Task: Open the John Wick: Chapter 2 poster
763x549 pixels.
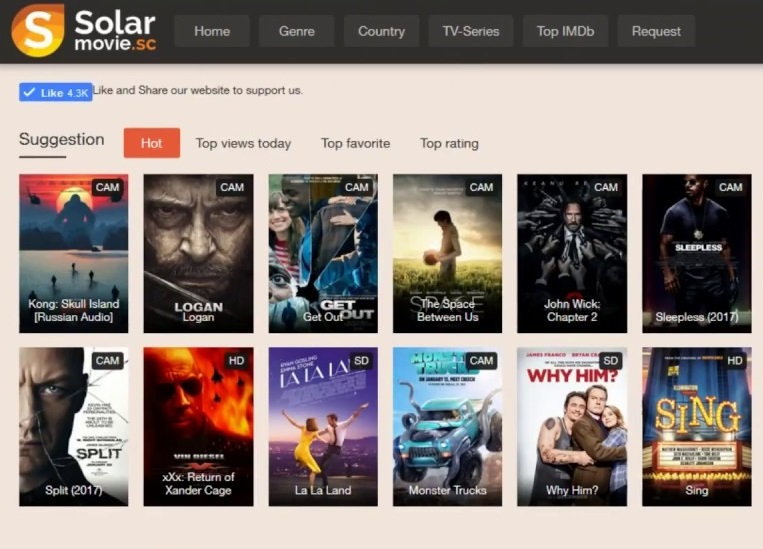Action: [x=572, y=254]
